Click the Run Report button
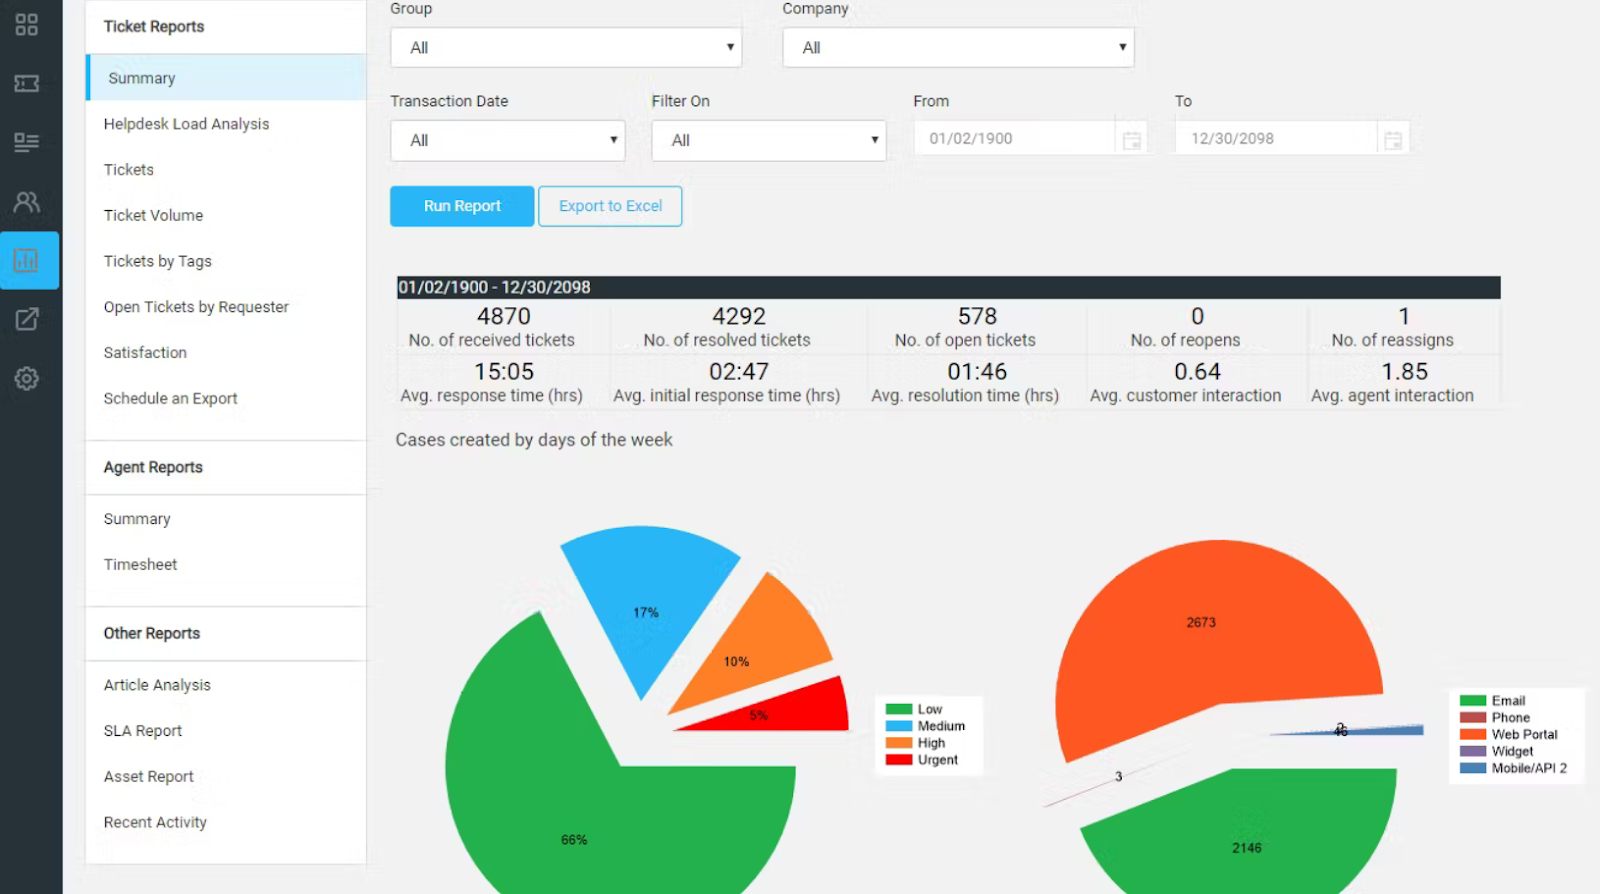The image size is (1600, 894). [x=462, y=206]
